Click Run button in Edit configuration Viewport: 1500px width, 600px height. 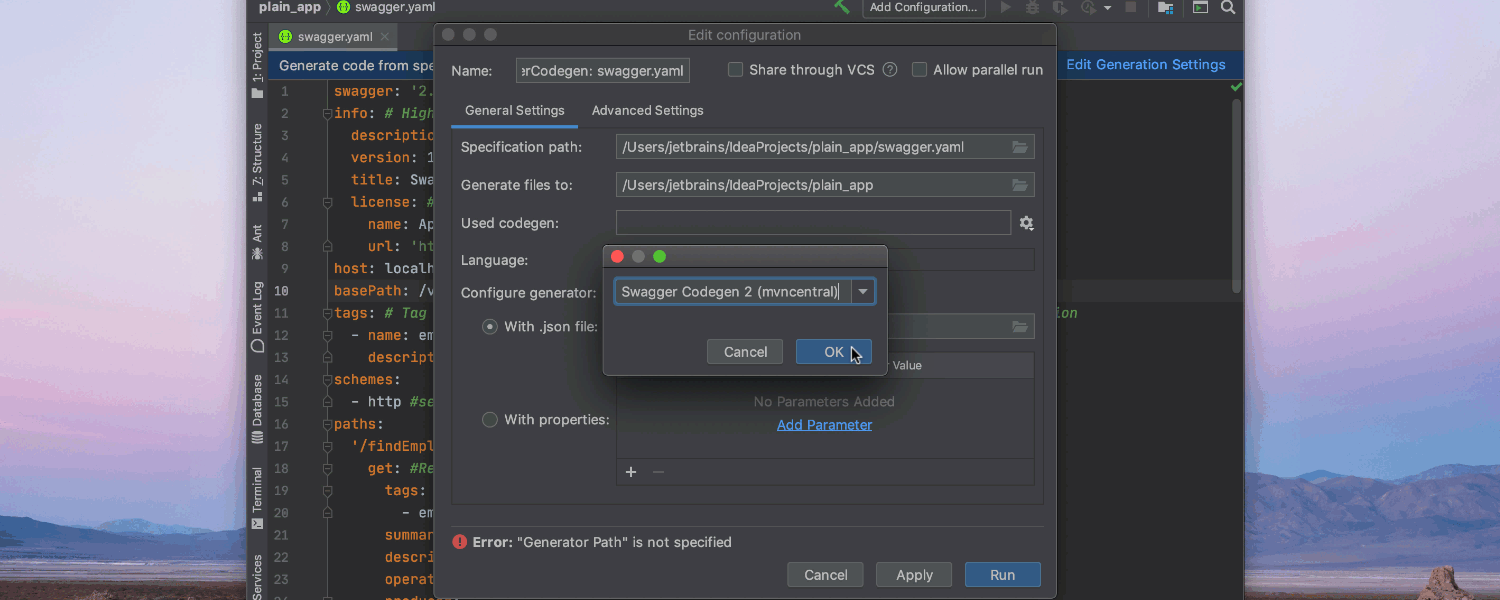pyautogui.click(x=1003, y=575)
